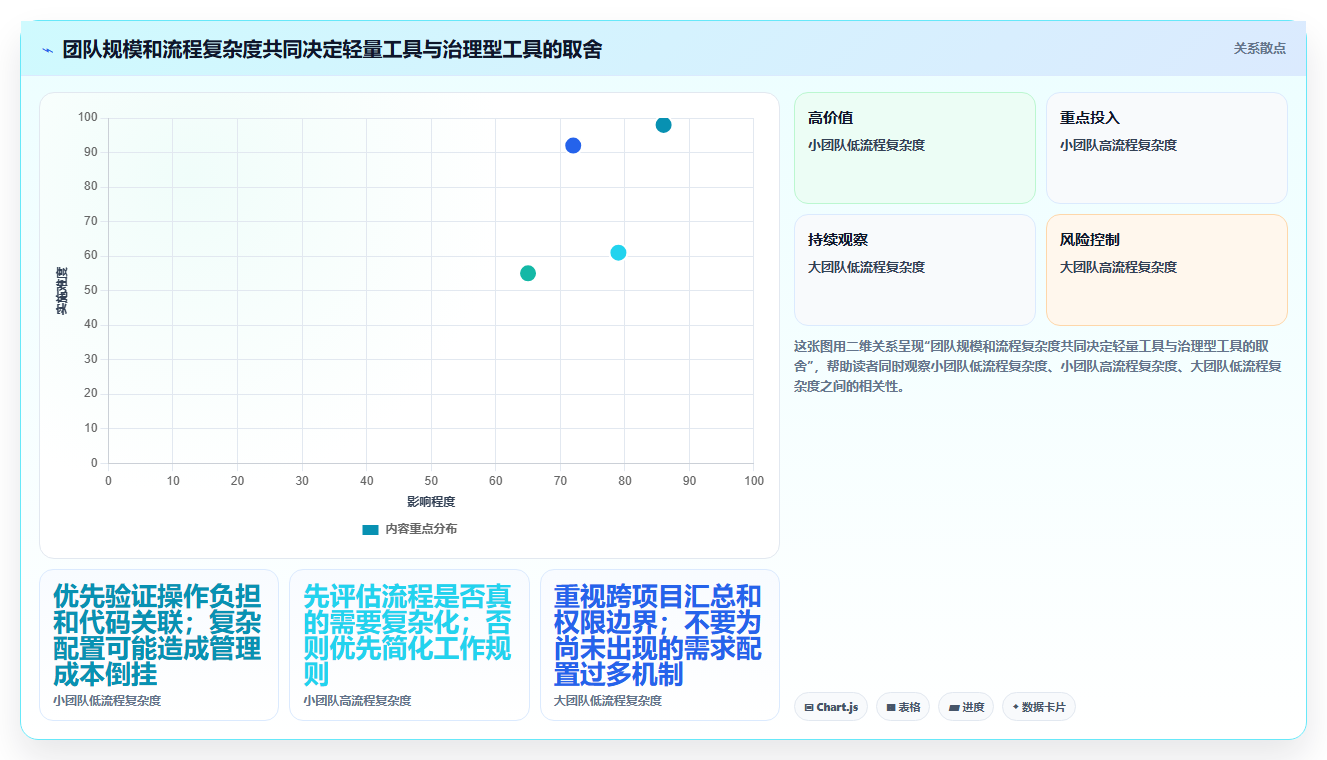
Task: Select the cyan scatter point near 79
Action: (618, 253)
